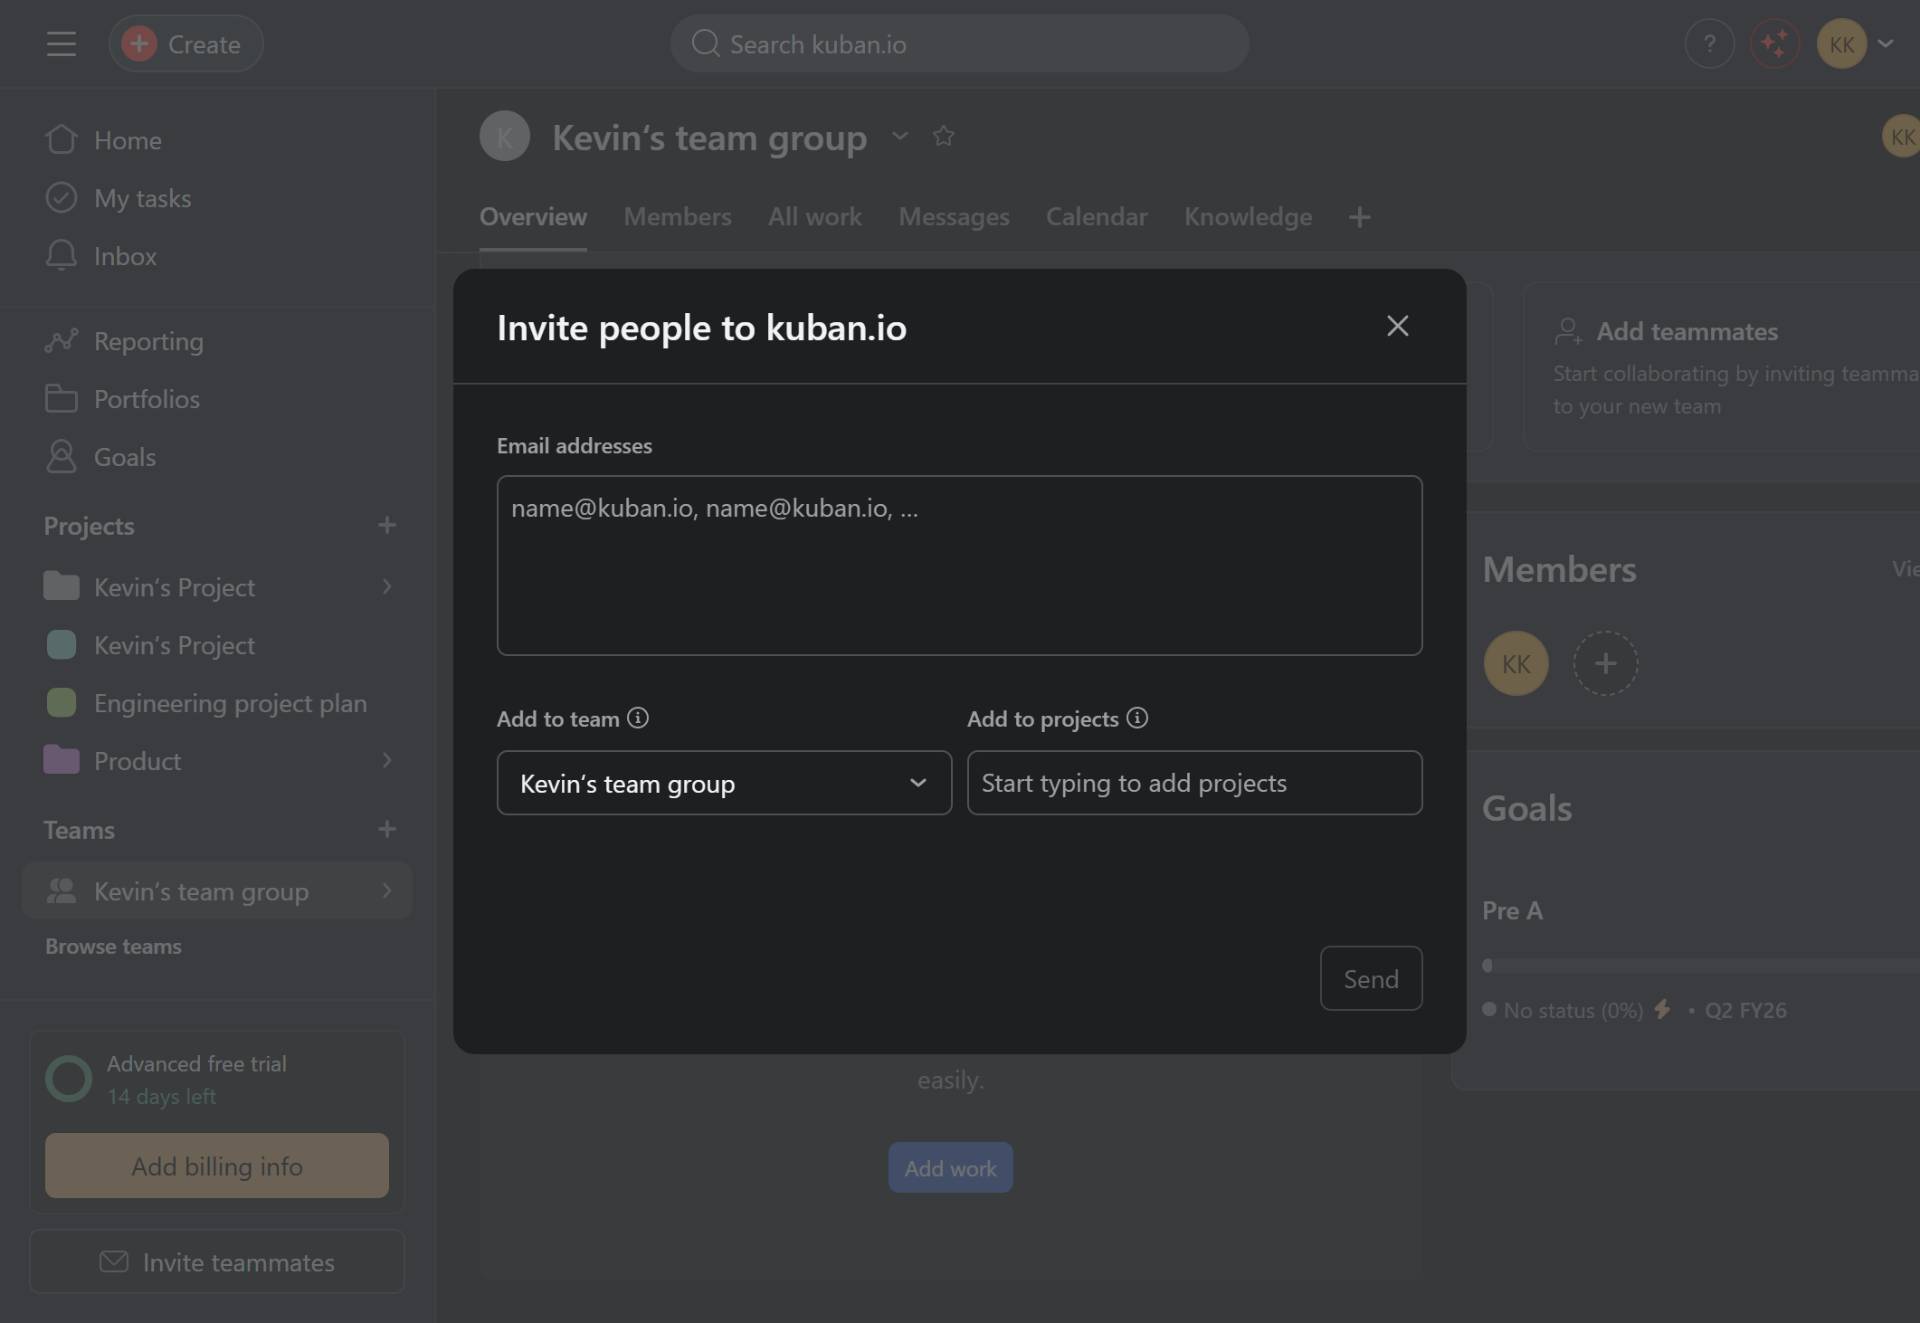The width and height of the screenshot is (1920, 1323).
Task: Click the 14 days left text
Action: click(161, 1096)
